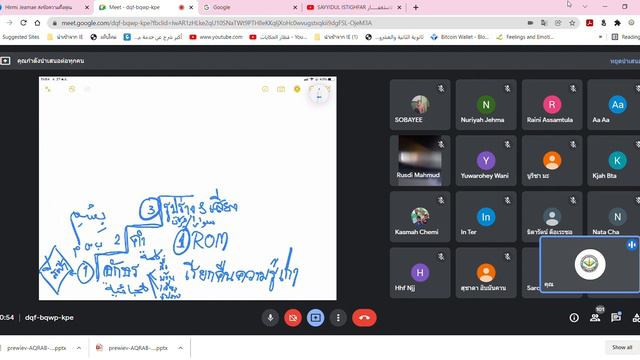Click muted mic icon on Nuriyah Jehma tile
This screenshot has height=360, width=640.
coord(507,88)
